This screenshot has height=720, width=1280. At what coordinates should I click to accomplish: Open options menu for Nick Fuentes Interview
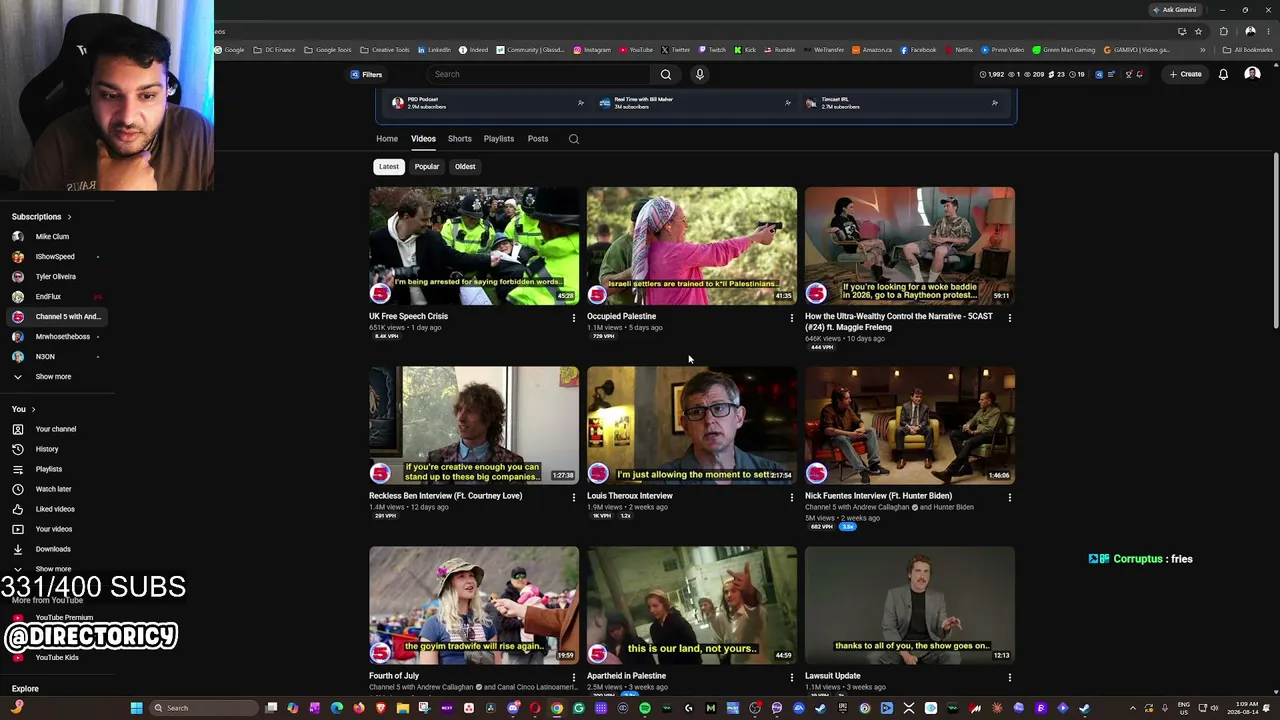[1010, 497]
